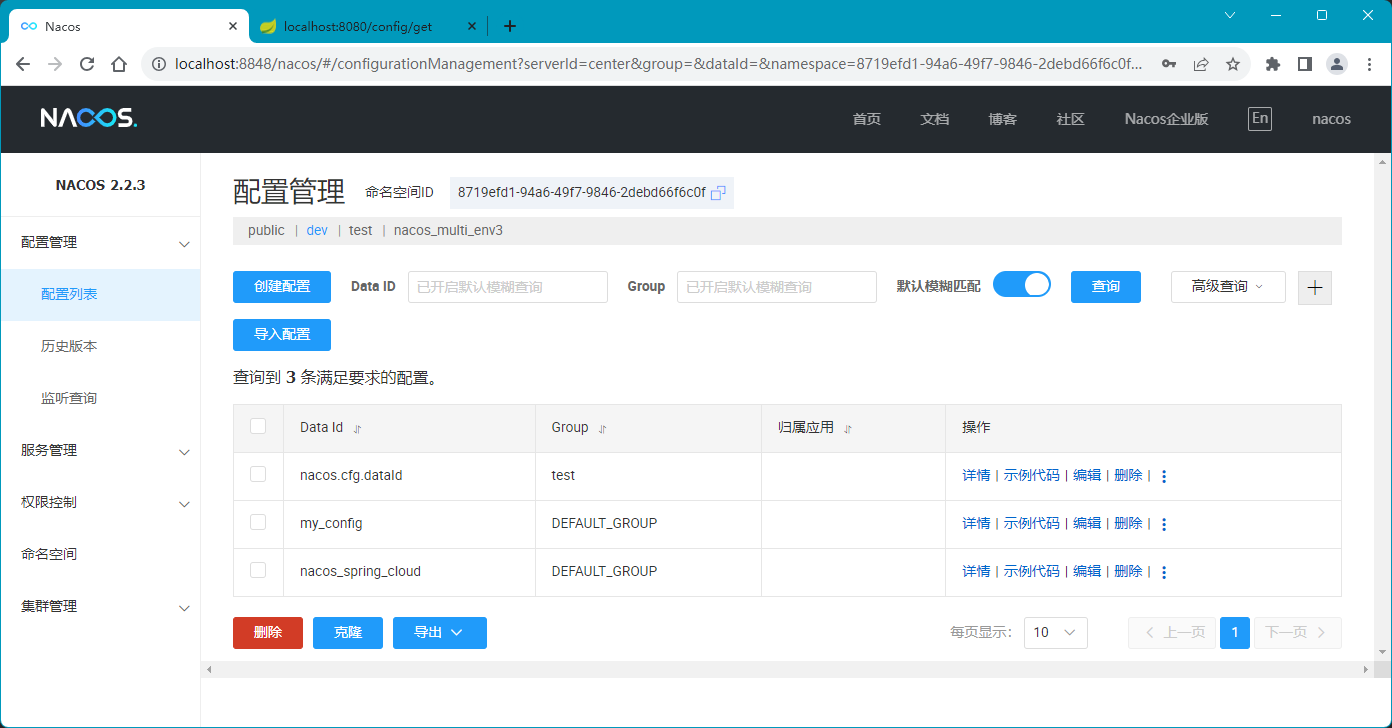Screen dimensions: 1392x728
Task: Open a new browser tab
Action: point(510,26)
